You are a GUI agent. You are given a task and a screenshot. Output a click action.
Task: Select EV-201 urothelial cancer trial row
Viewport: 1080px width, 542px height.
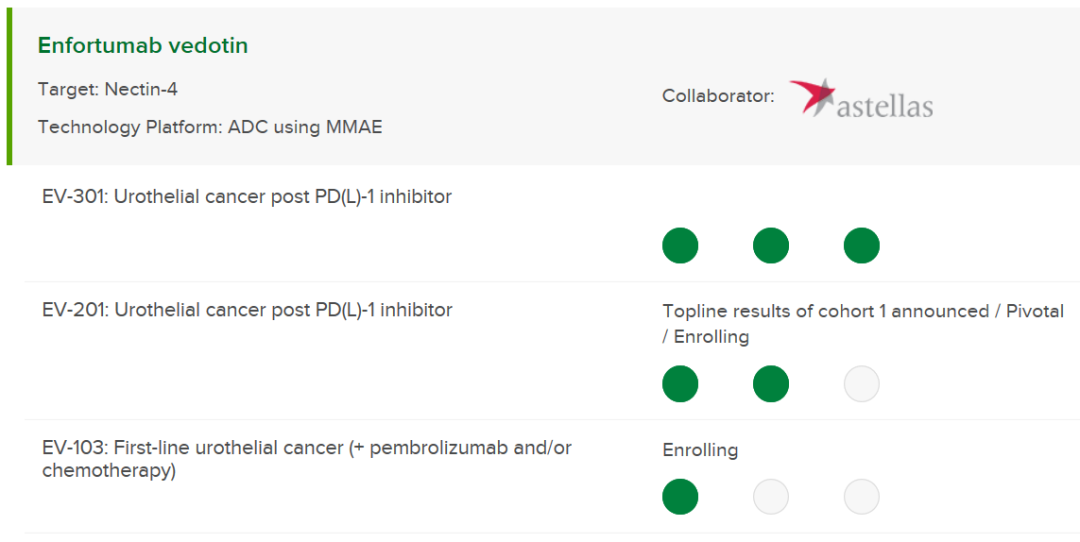pos(552,351)
